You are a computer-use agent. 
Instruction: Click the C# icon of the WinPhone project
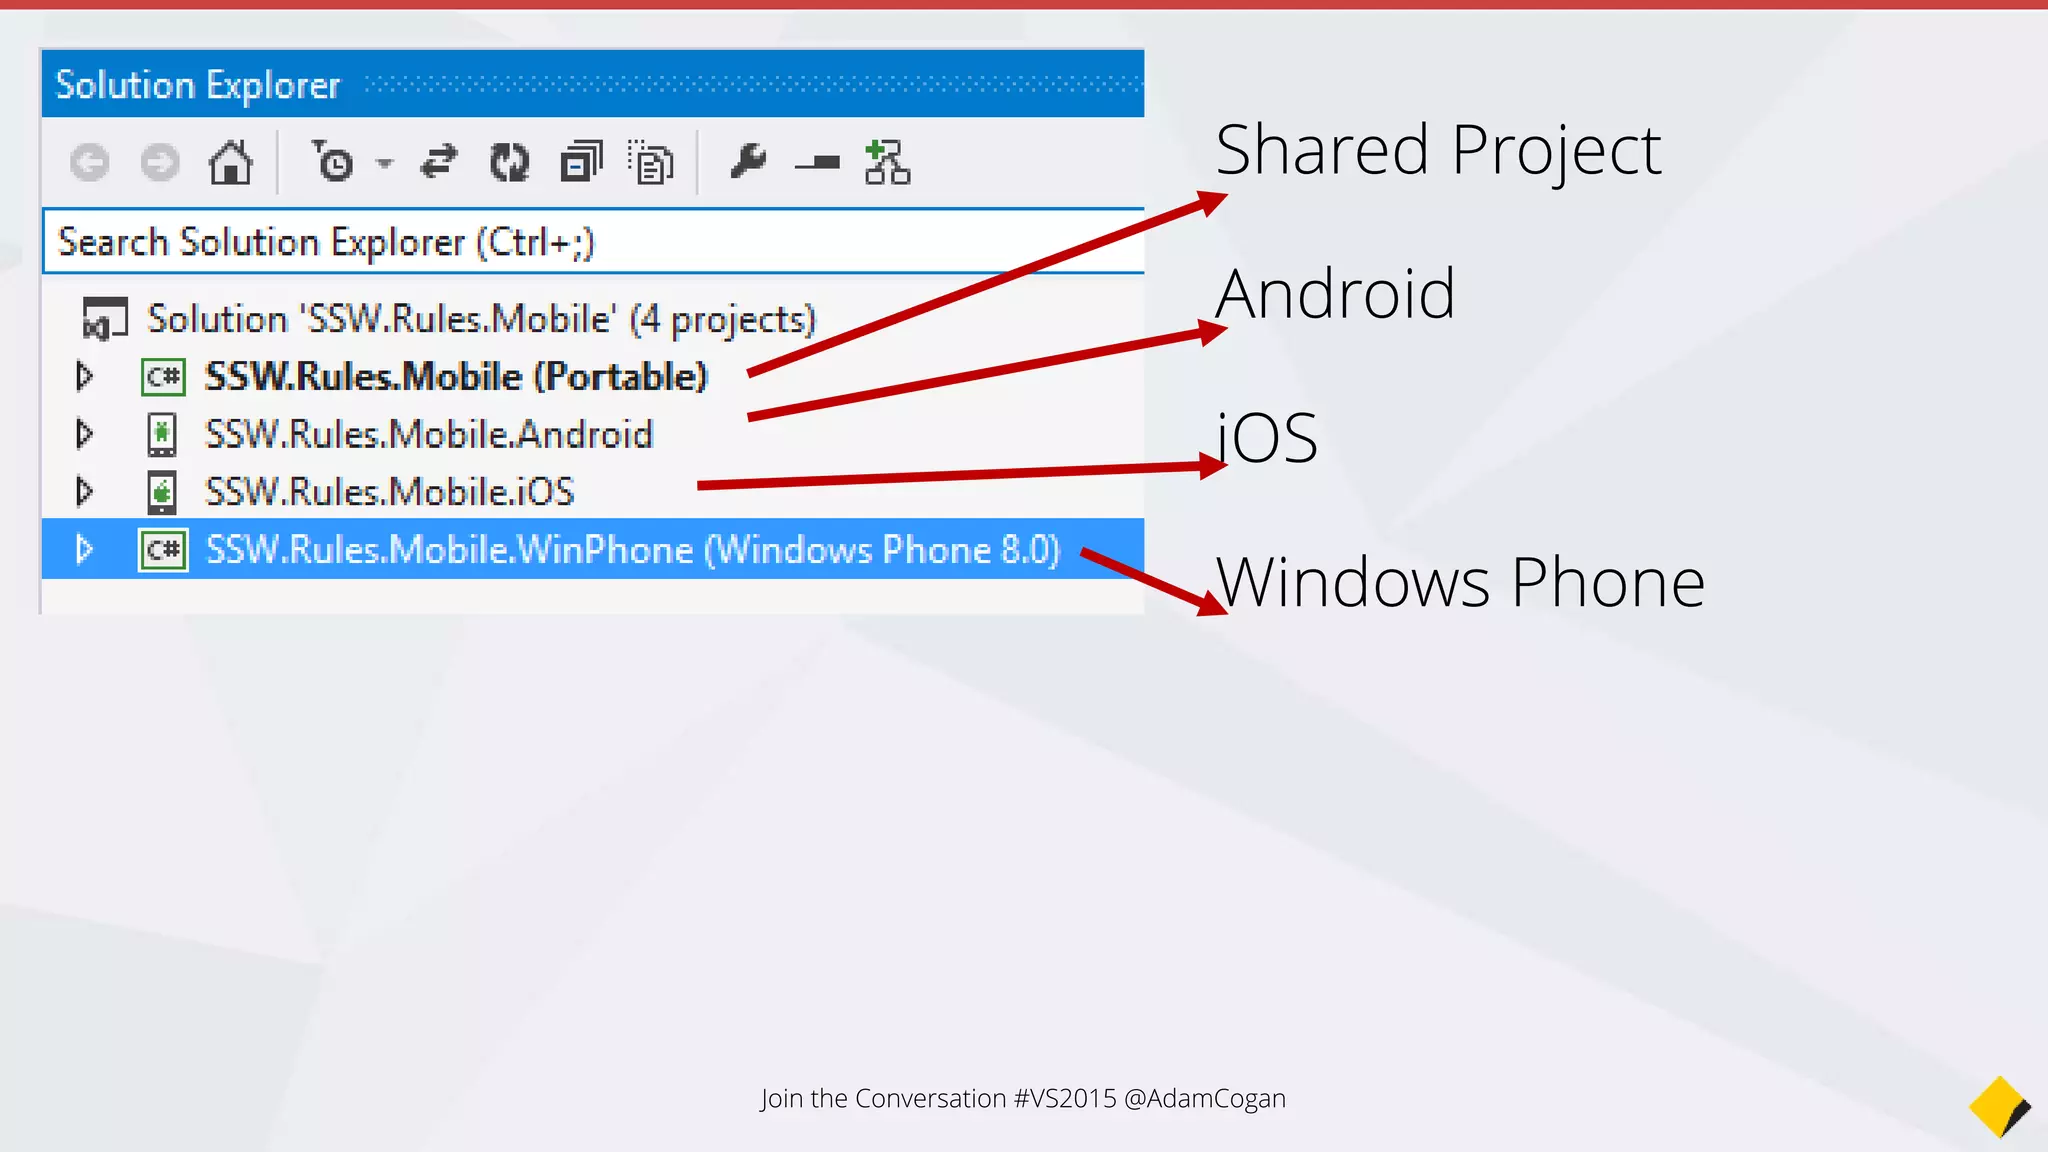coord(163,550)
